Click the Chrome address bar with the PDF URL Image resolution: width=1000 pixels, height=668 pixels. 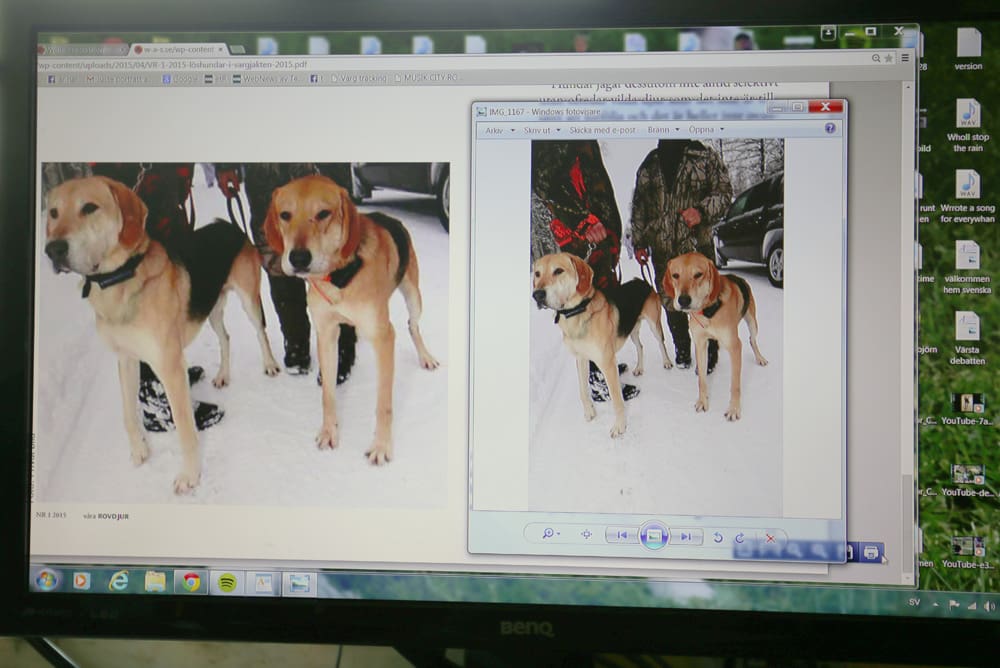pyautogui.click(x=446, y=64)
